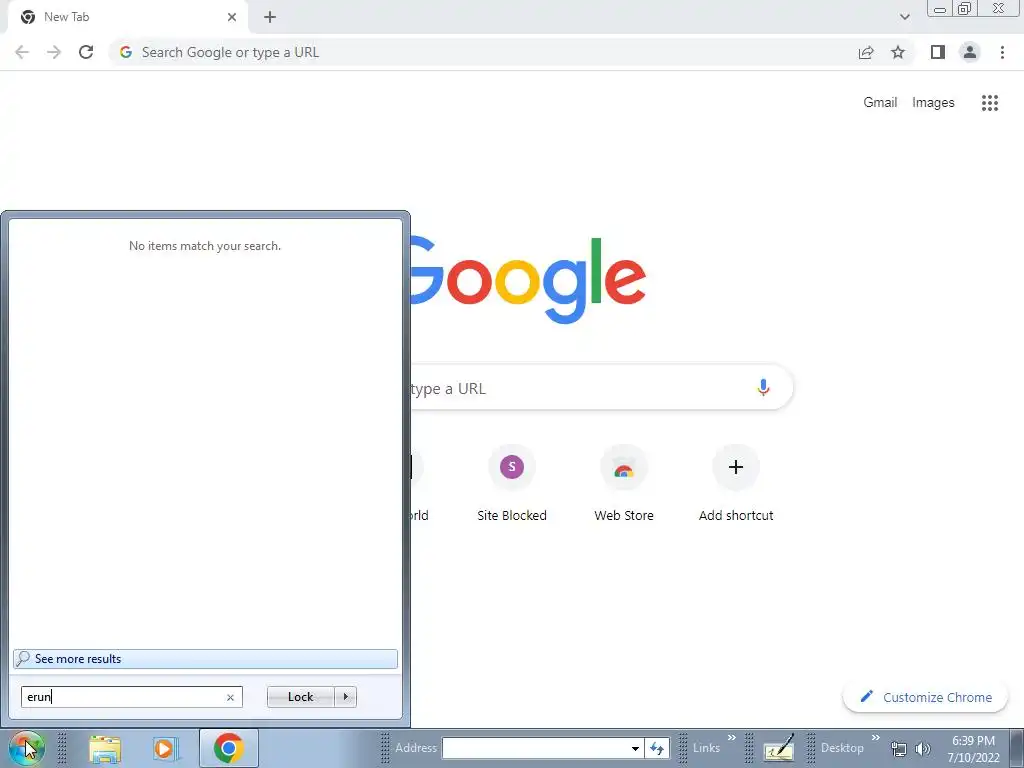1024x768 pixels.
Task: Open a new Chrome tab with plus
Action: [x=270, y=17]
